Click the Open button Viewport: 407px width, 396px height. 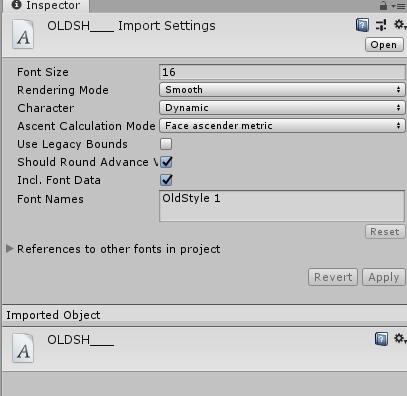point(384,45)
